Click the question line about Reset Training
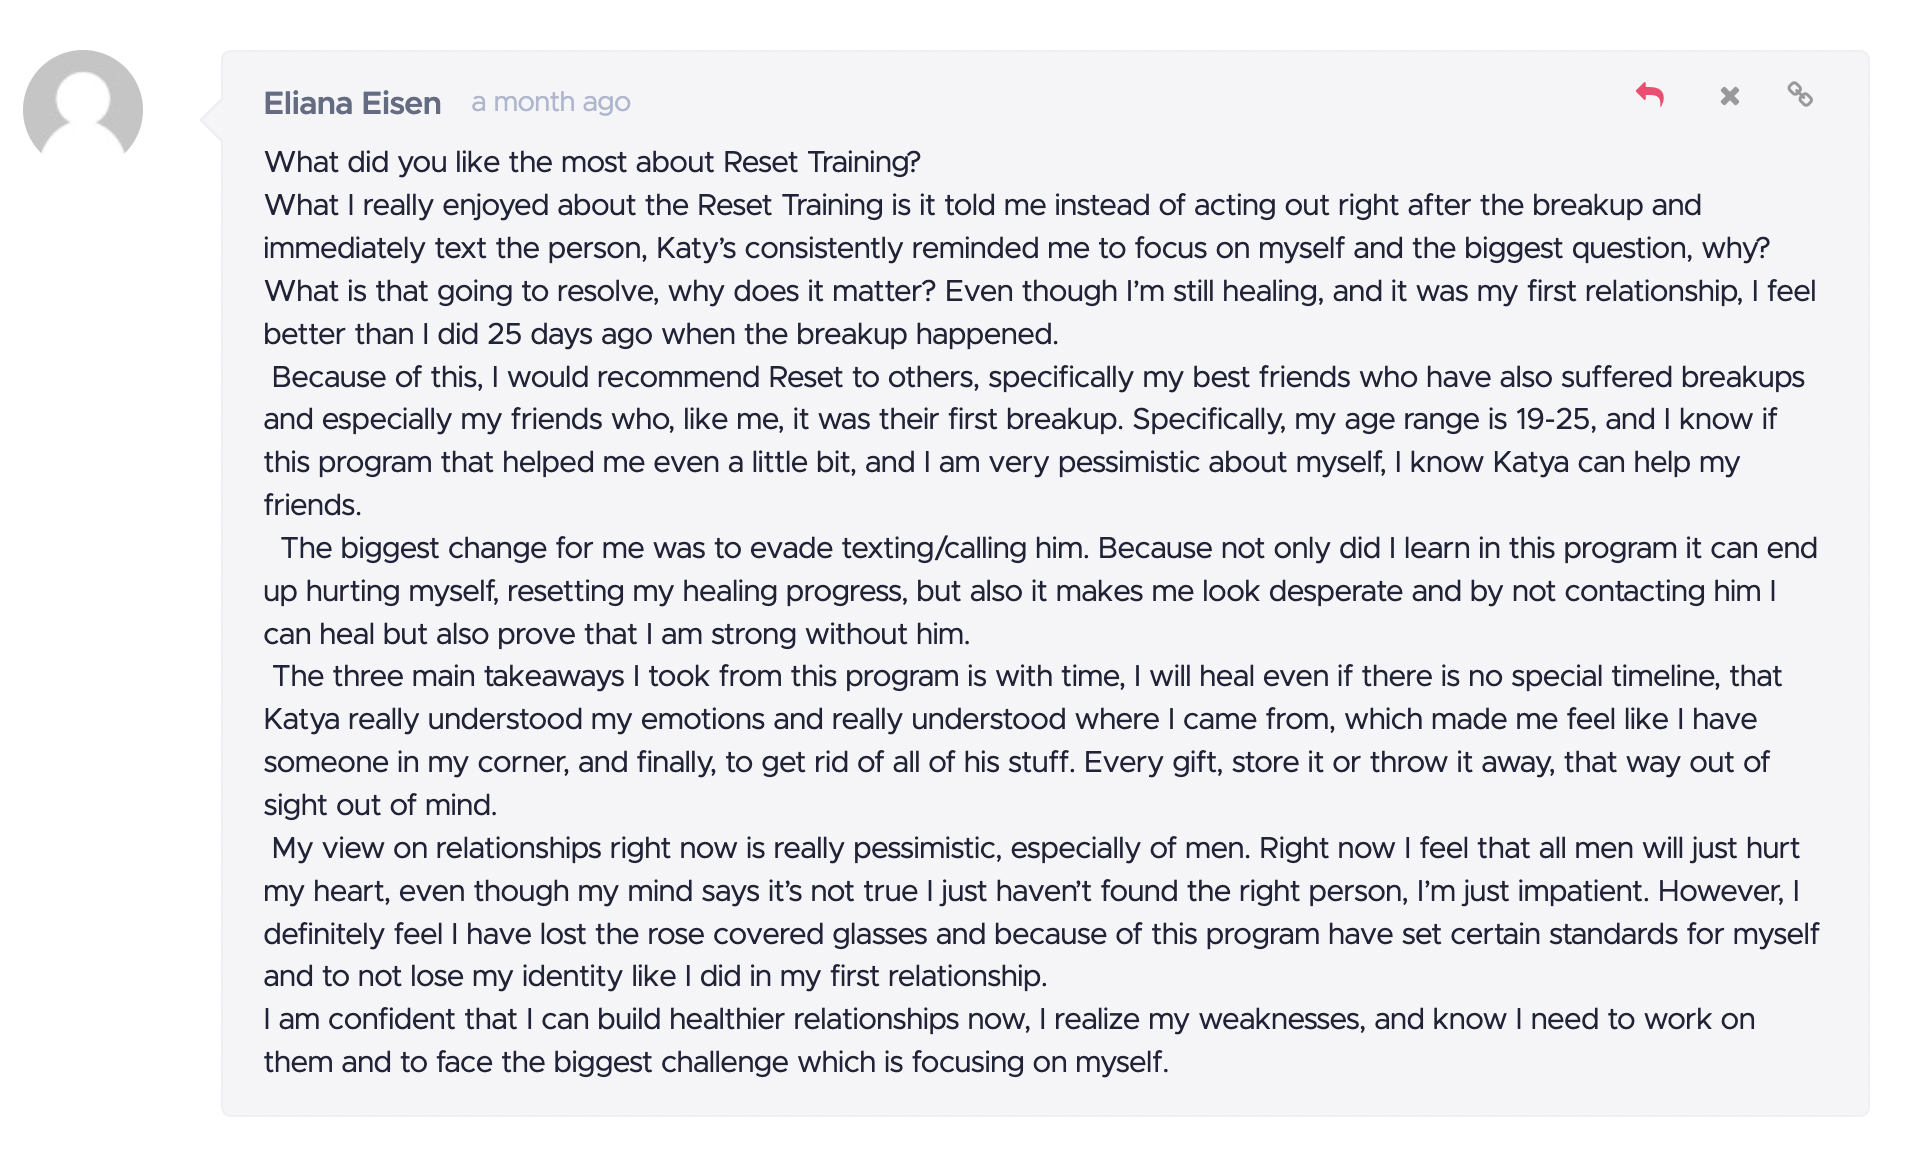This screenshot has height=1156, width=1910. 592,162
